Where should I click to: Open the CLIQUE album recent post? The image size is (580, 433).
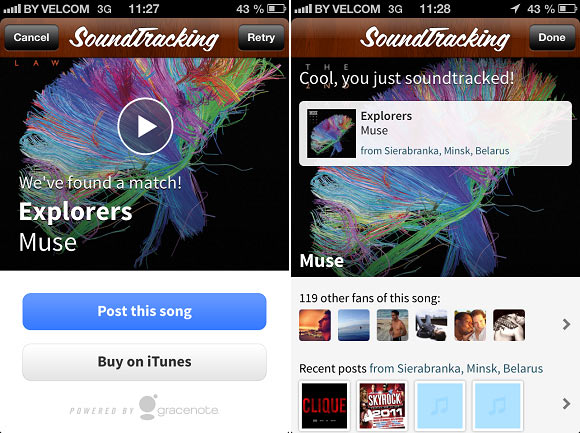(324, 405)
